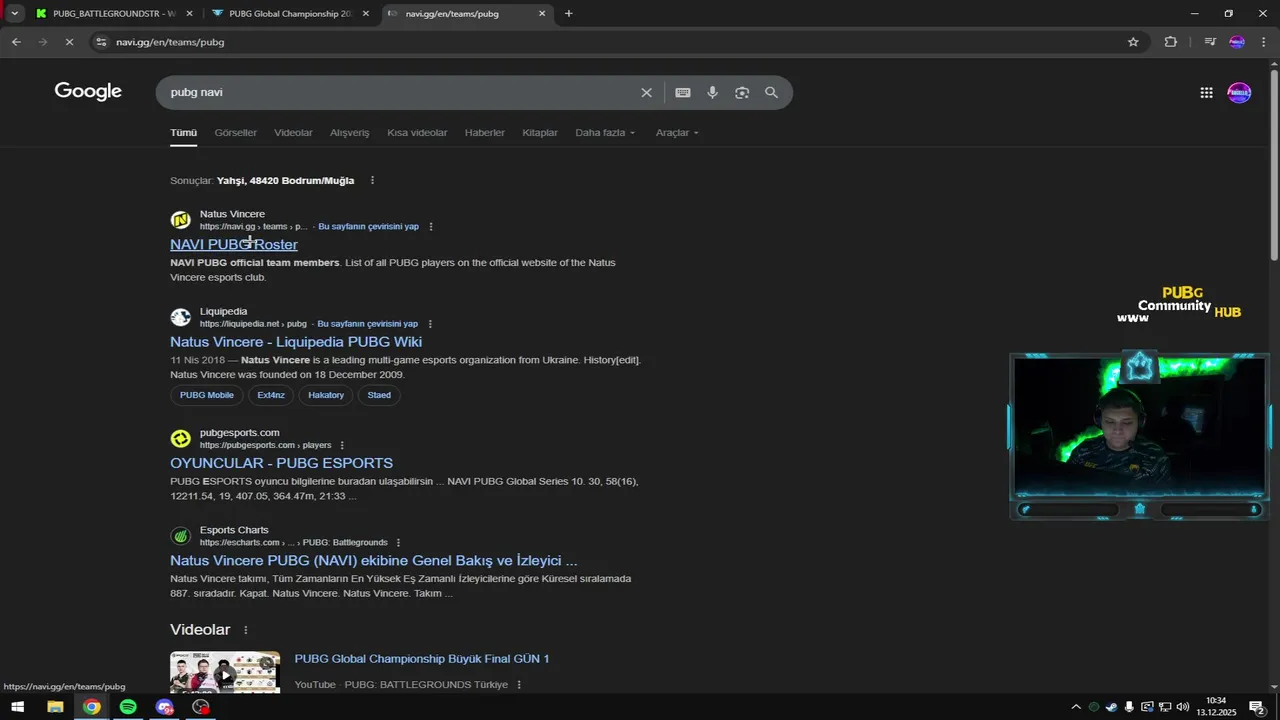
Task: Open the taskbar volume control
Action: pyautogui.click(x=1183, y=707)
